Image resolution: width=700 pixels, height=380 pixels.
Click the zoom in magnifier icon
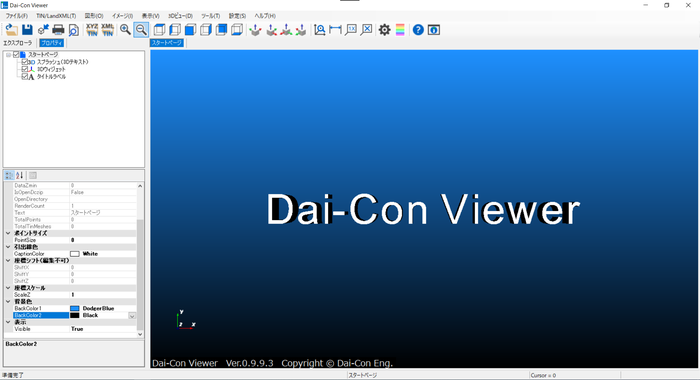click(125, 30)
